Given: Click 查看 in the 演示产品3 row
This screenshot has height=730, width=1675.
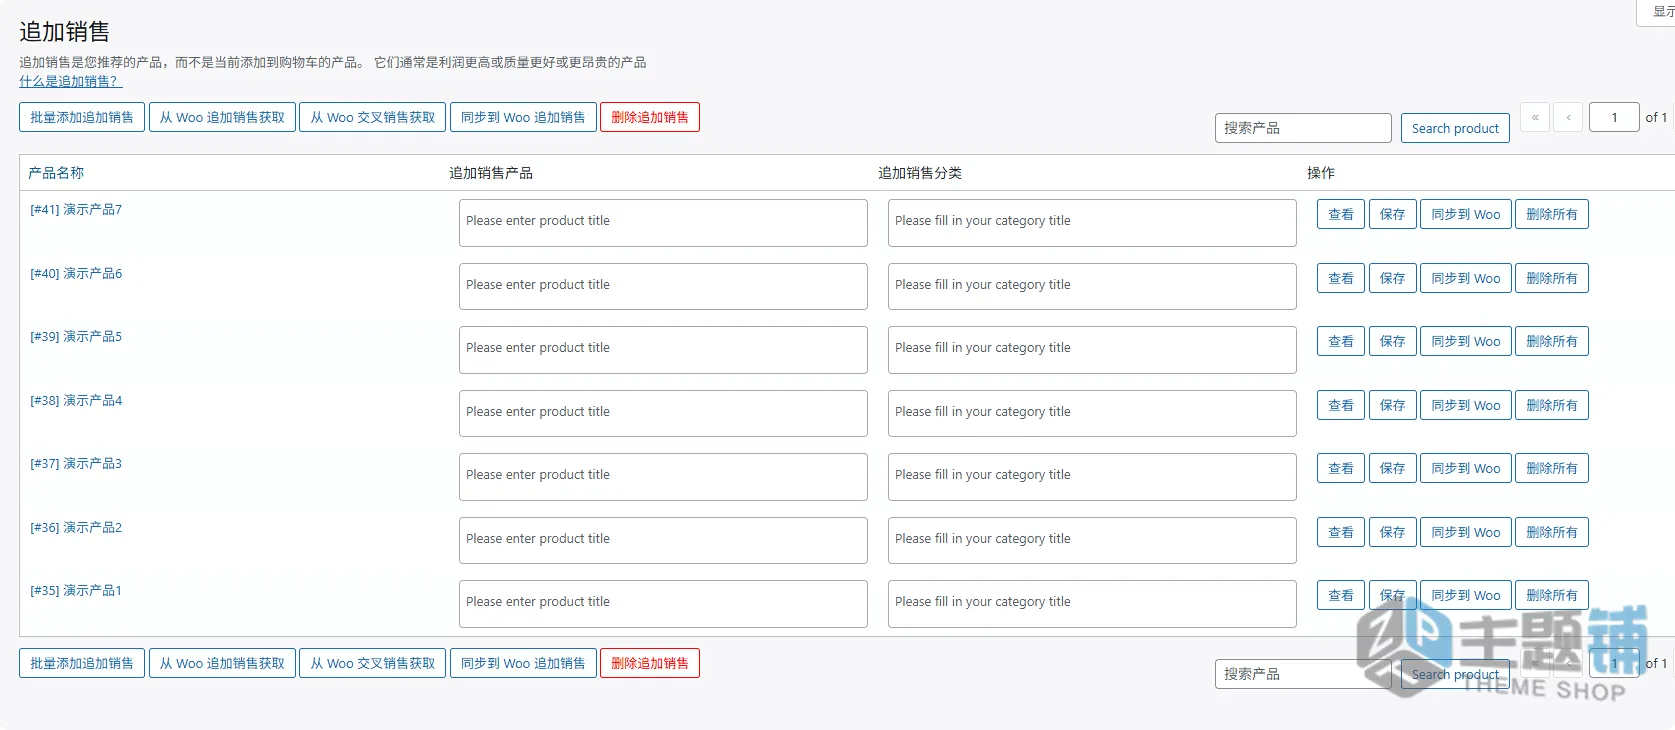Looking at the screenshot, I should [x=1341, y=468].
